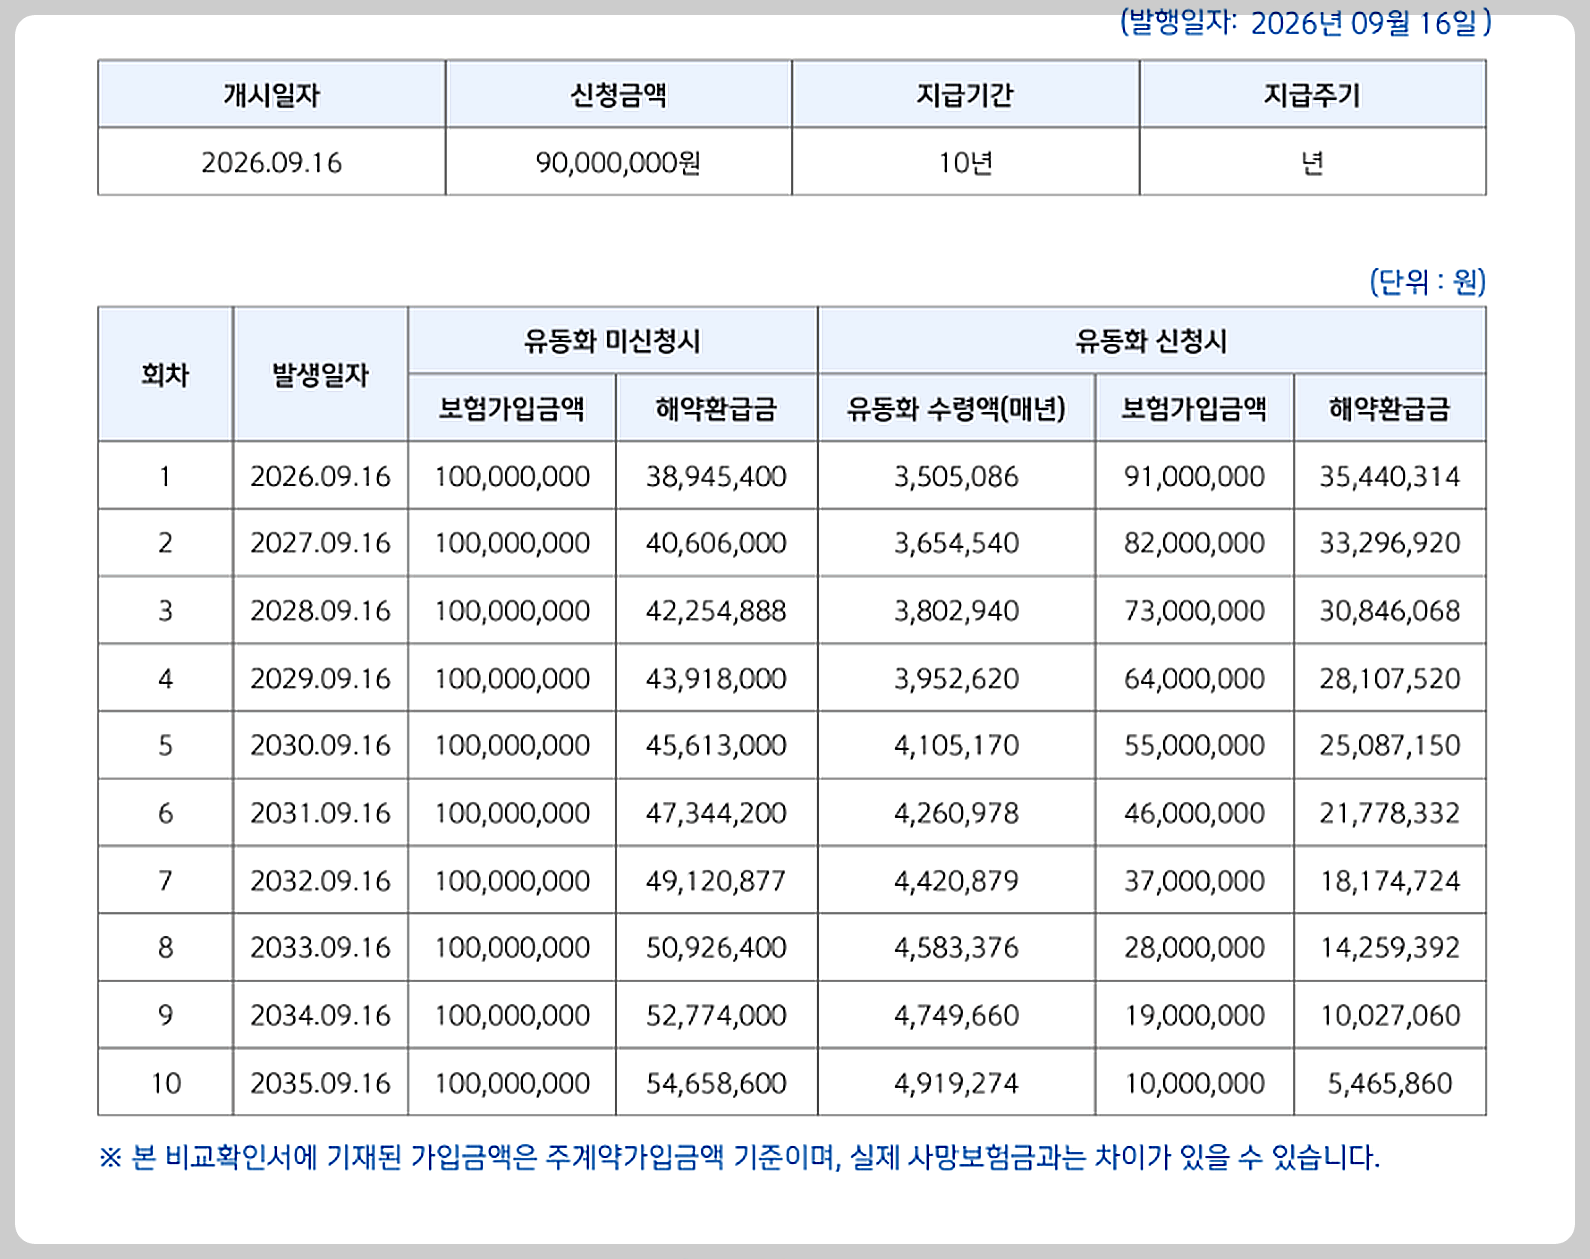The width and height of the screenshot is (1590, 1259).
Task: Select the 35,440,314 refund value
Action: (x=1389, y=476)
